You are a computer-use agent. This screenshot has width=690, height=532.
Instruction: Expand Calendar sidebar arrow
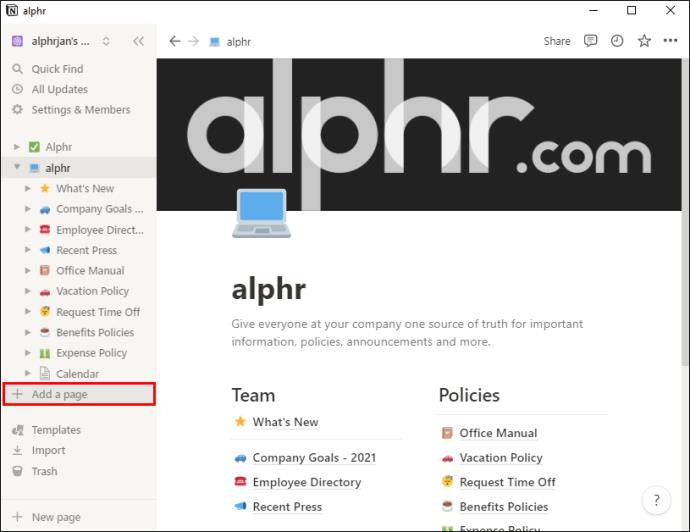click(x=27, y=374)
